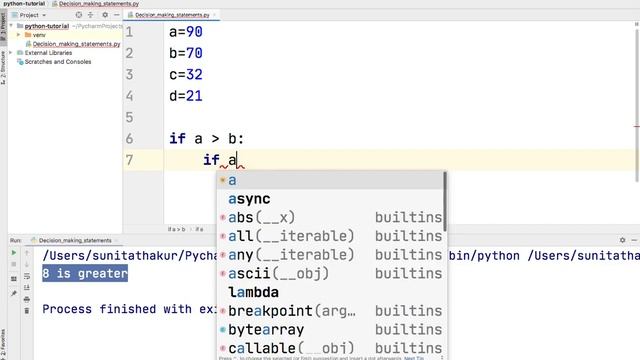Choose 'all(__iterable)' completion suggestion
The width and height of the screenshot is (640, 360).
click(x=331, y=236)
